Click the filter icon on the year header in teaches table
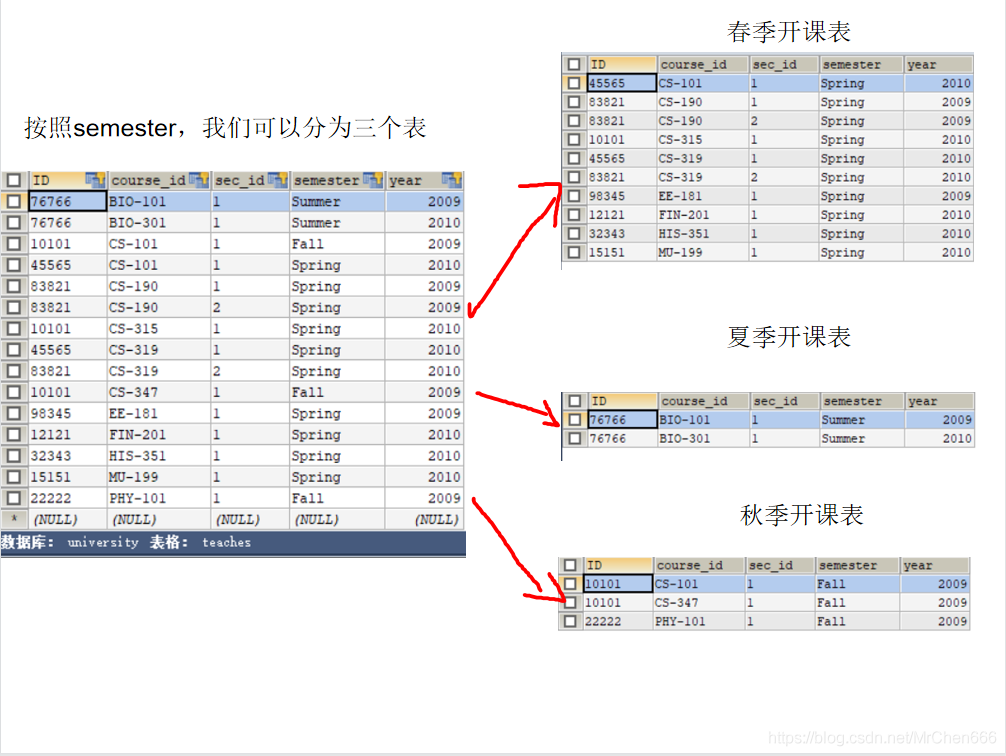This screenshot has height=756, width=1006. (x=452, y=180)
